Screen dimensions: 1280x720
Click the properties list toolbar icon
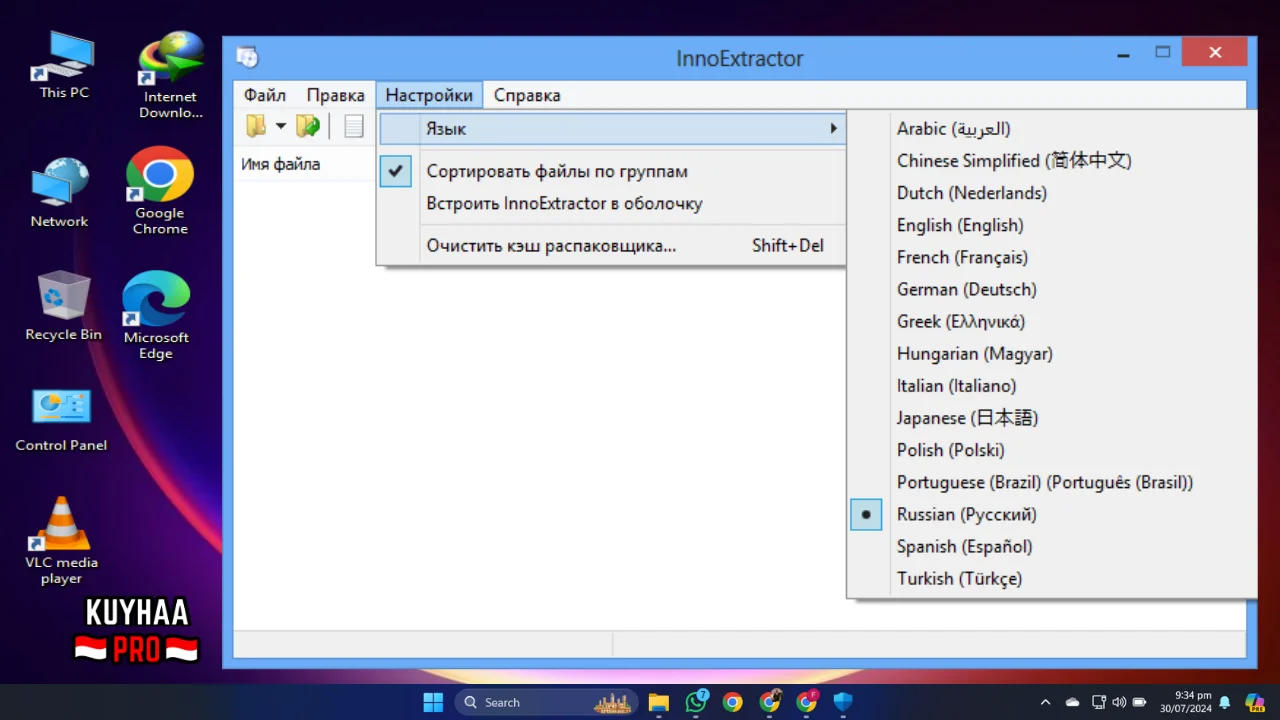click(353, 126)
